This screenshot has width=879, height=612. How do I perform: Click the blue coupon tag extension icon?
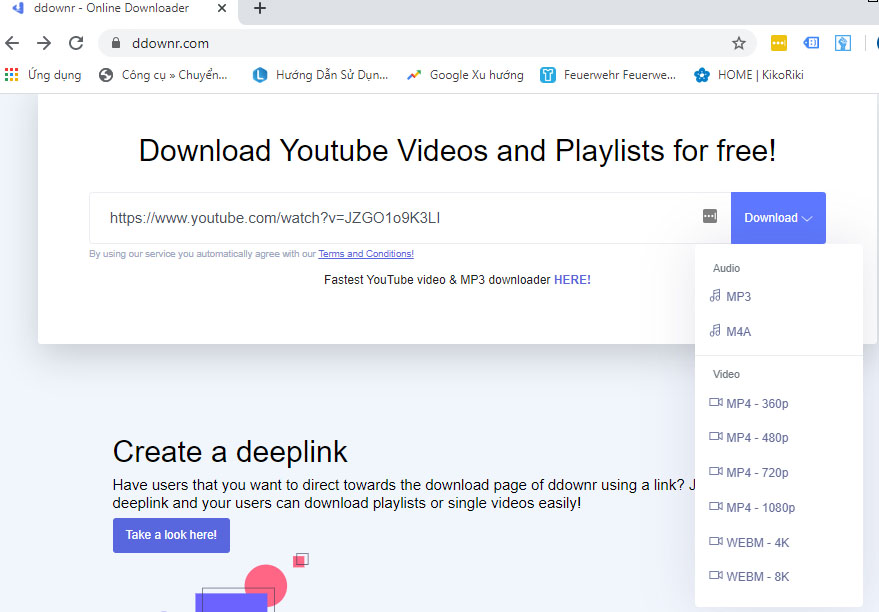[810, 43]
